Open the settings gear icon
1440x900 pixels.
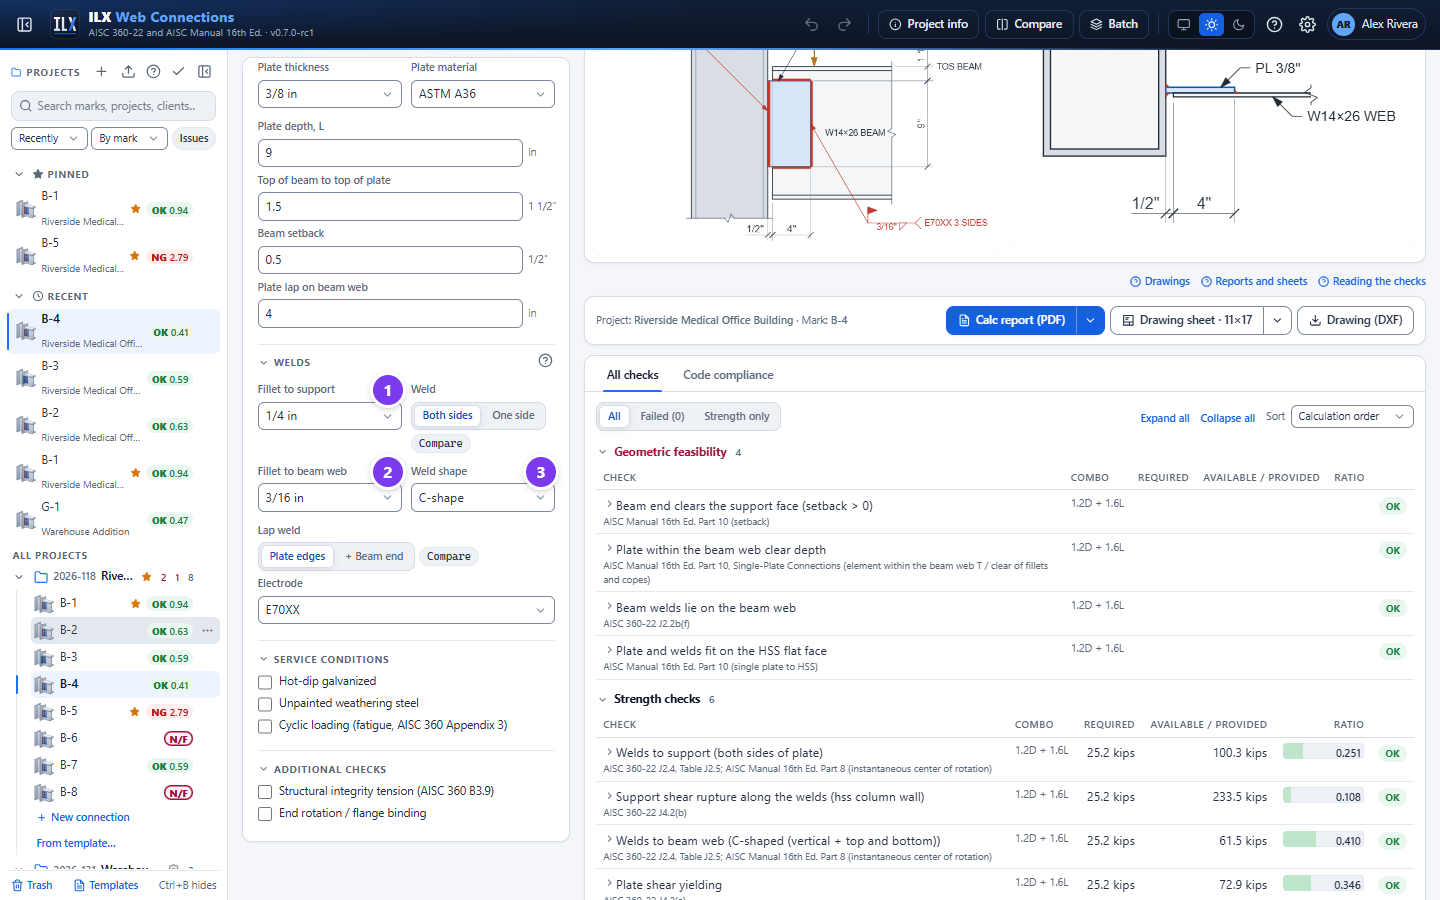pyautogui.click(x=1307, y=24)
